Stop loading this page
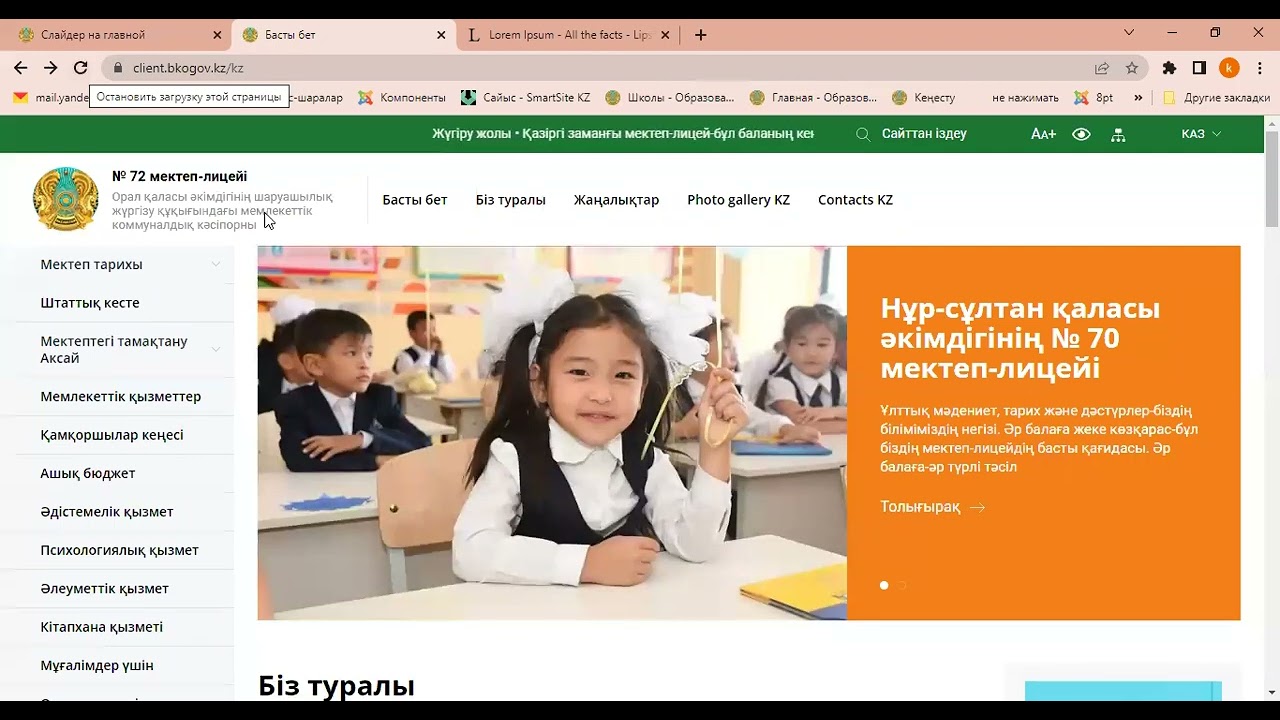 pyautogui.click(x=81, y=68)
